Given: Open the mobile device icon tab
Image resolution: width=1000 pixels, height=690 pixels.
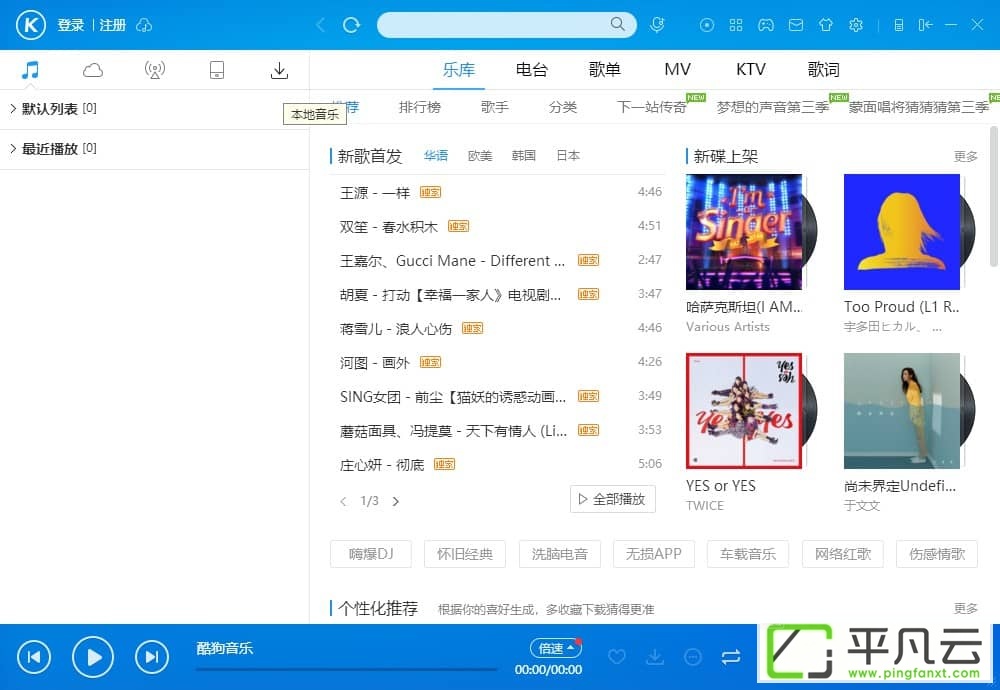Looking at the screenshot, I should pos(217,70).
